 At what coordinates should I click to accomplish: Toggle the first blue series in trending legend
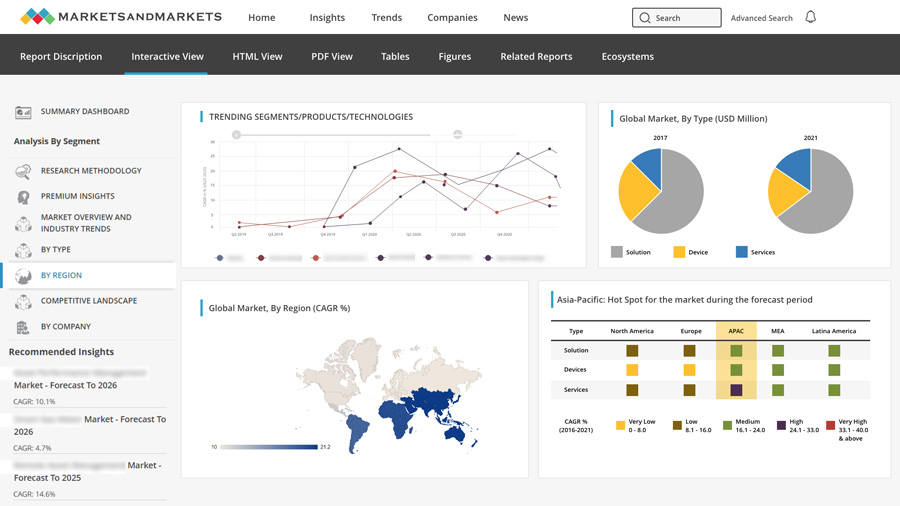[220, 258]
